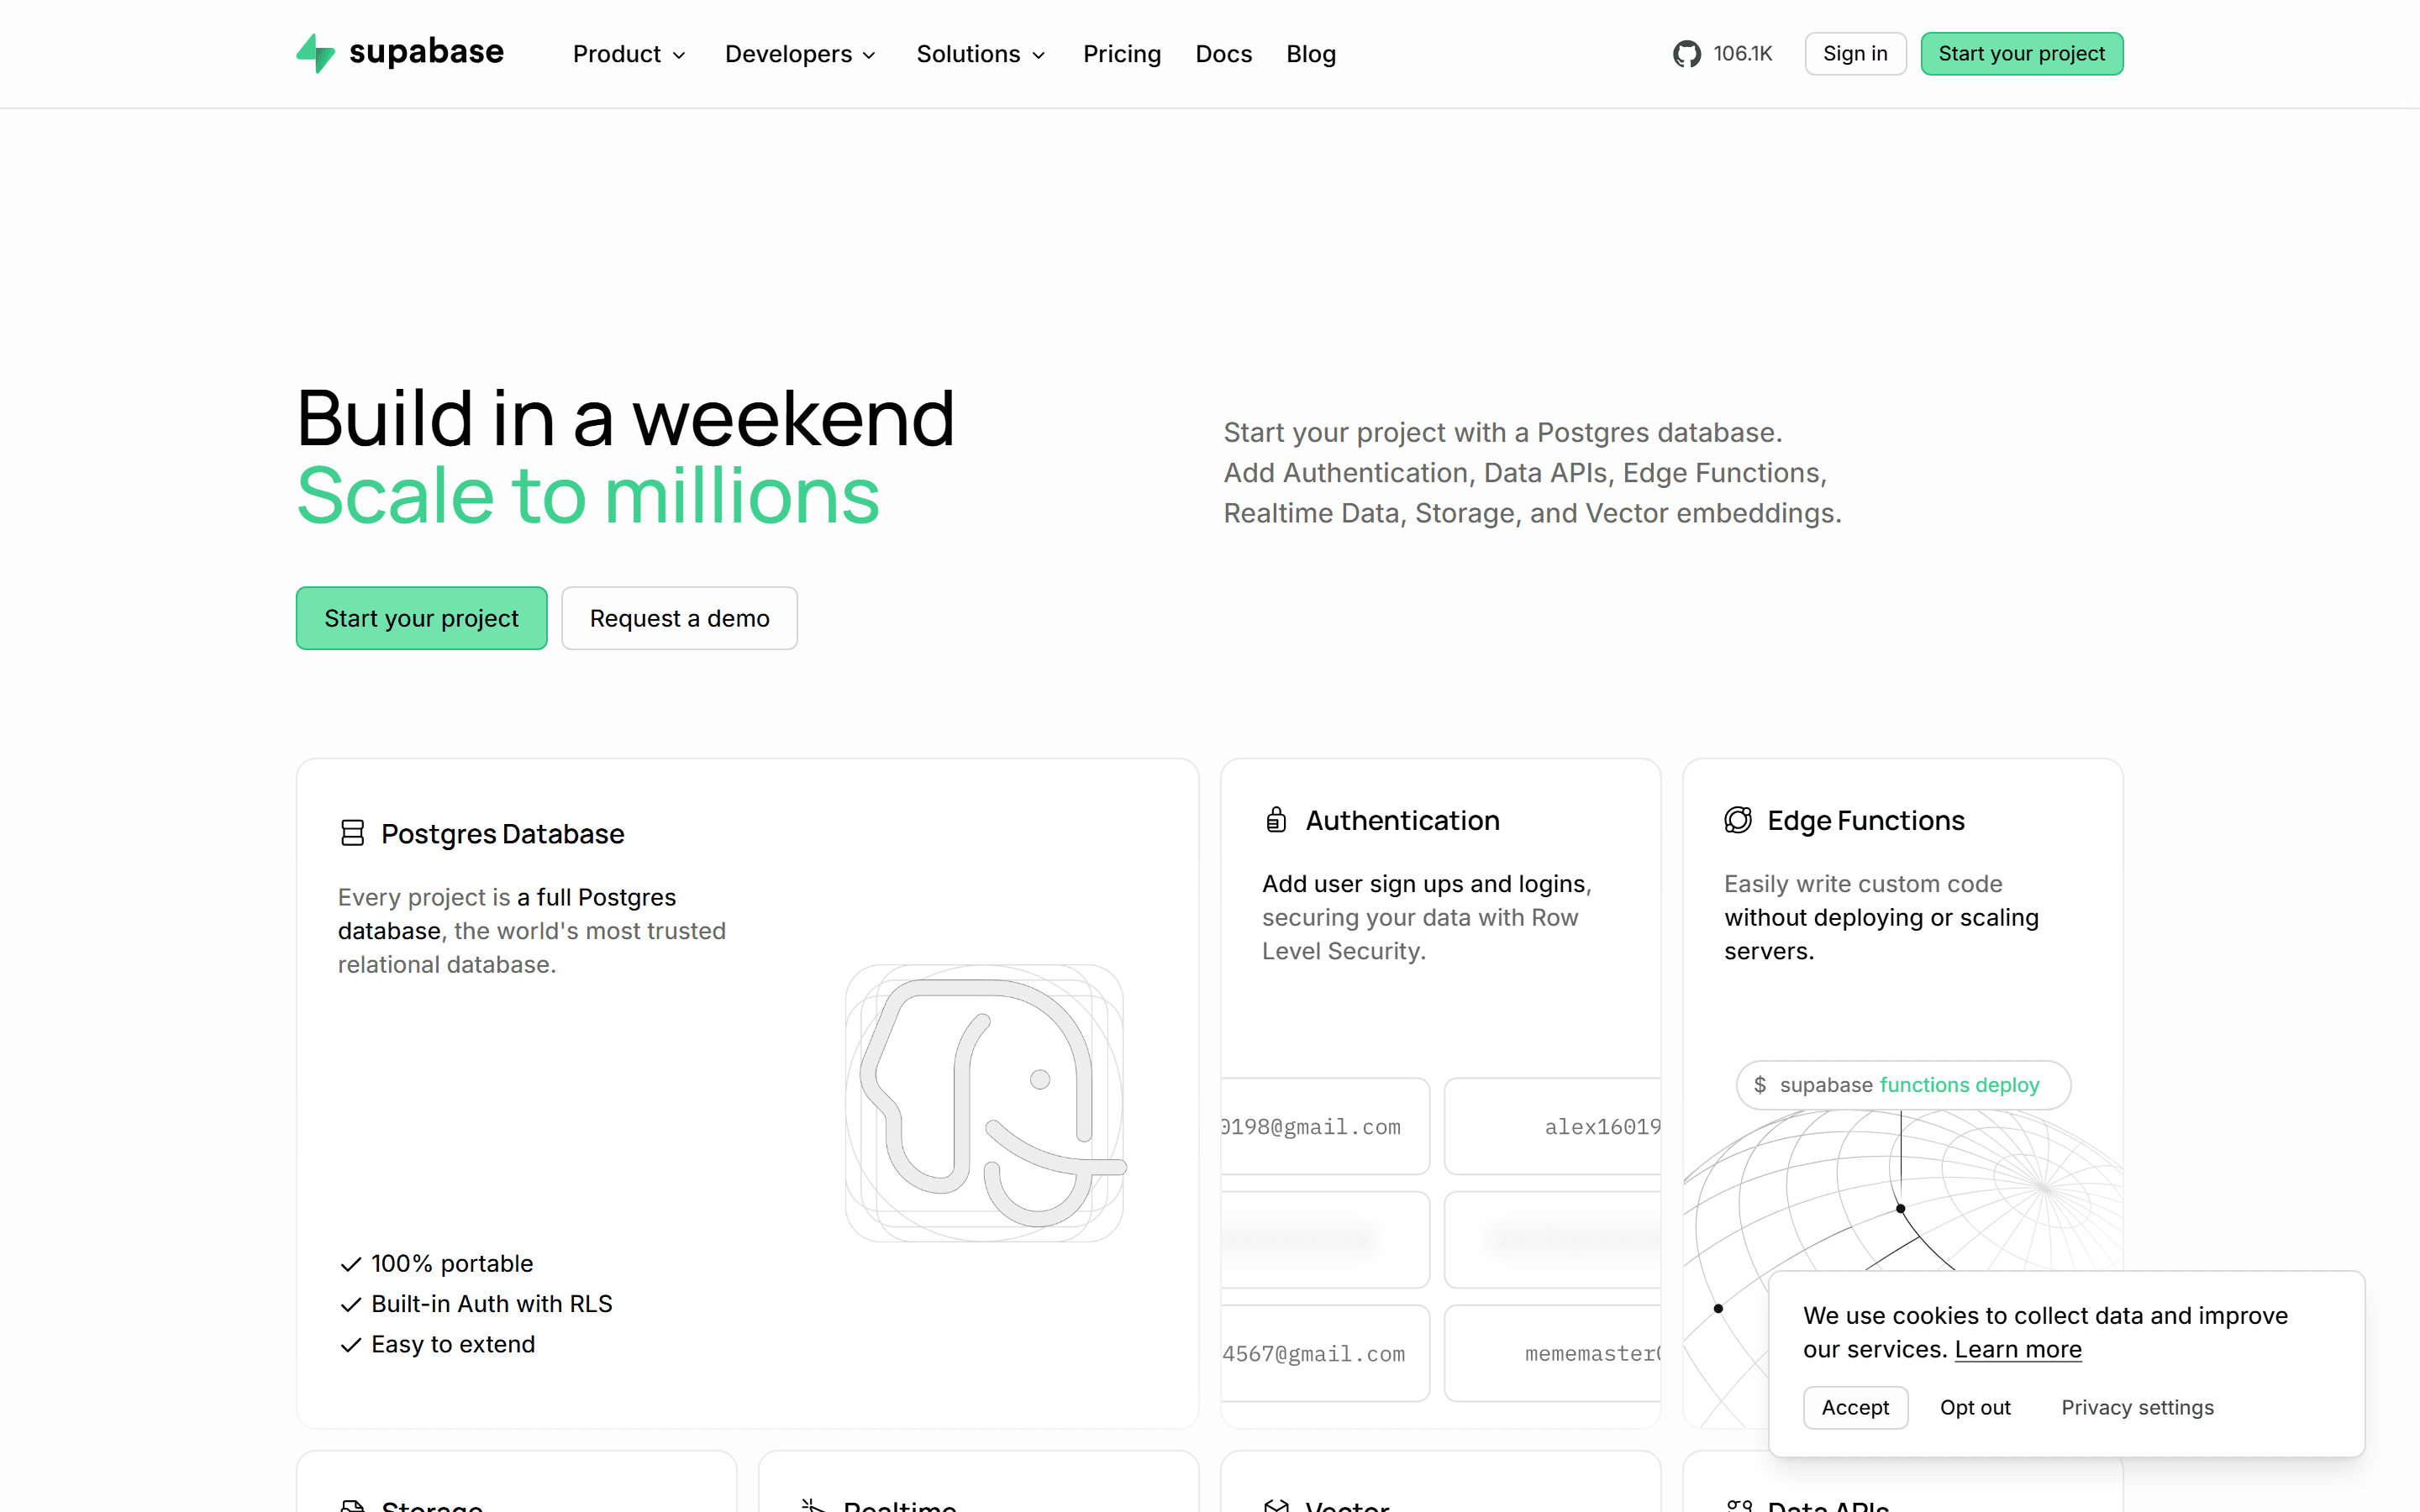Open the Blog link

(1311, 54)
